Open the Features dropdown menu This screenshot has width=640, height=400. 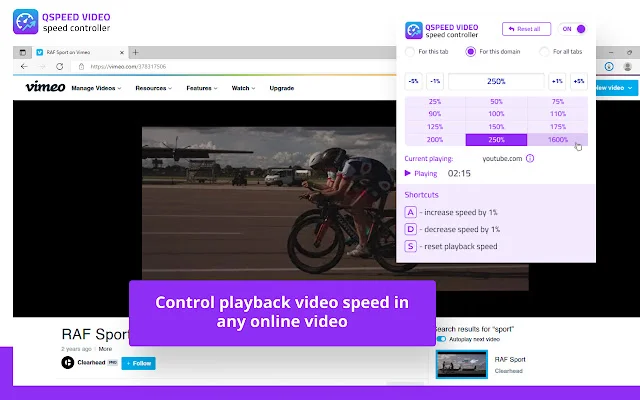pos(202,88)
